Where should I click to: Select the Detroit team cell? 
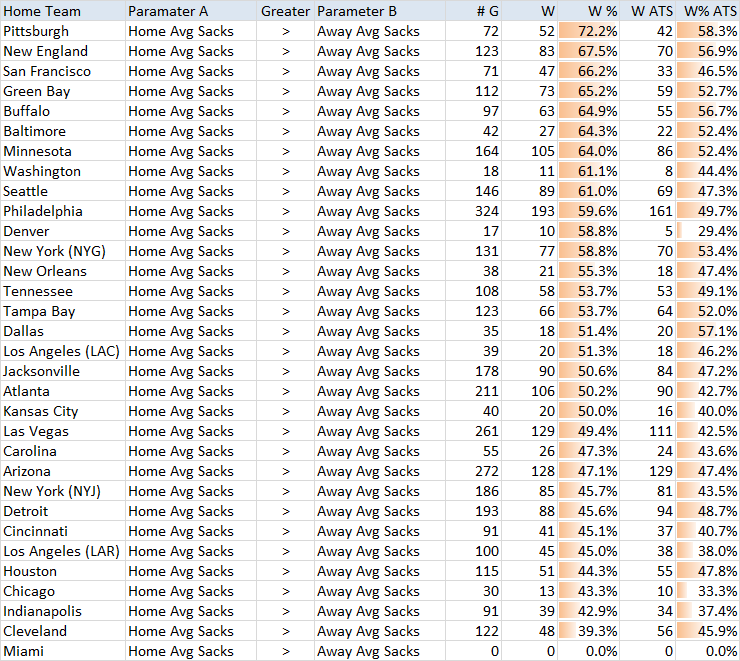pos(63,511)
